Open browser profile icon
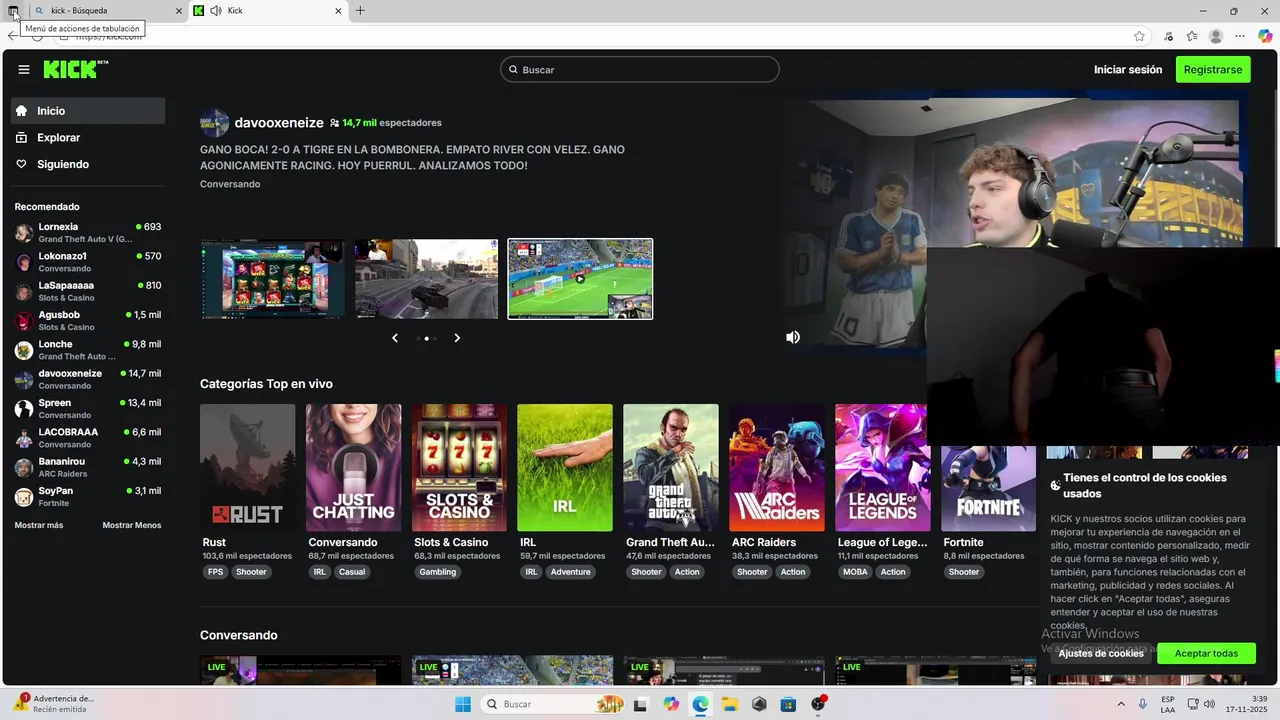The width and height of the screenshot is (1280, 720). [1216, 36]
